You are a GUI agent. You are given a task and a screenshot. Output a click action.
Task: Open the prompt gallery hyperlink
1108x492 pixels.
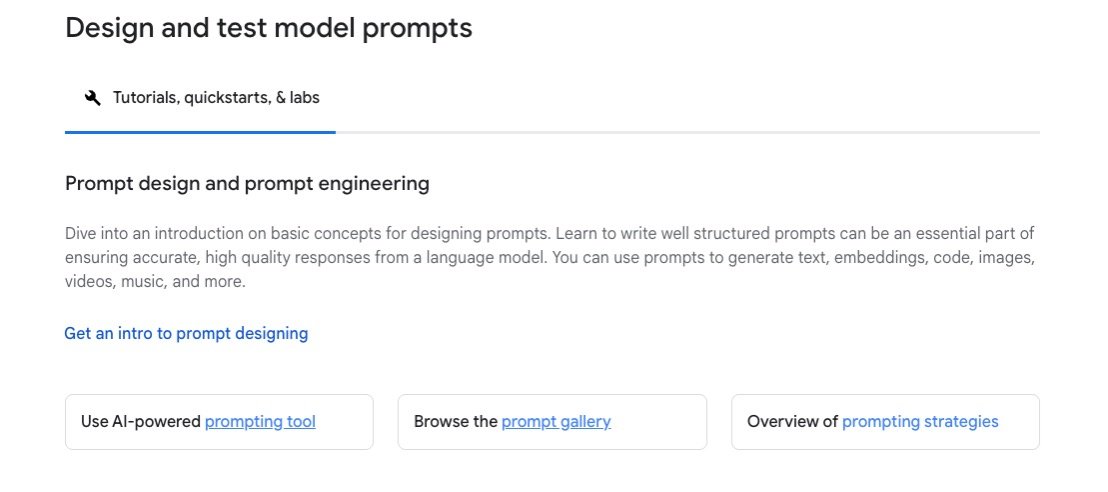click(556, 422)
